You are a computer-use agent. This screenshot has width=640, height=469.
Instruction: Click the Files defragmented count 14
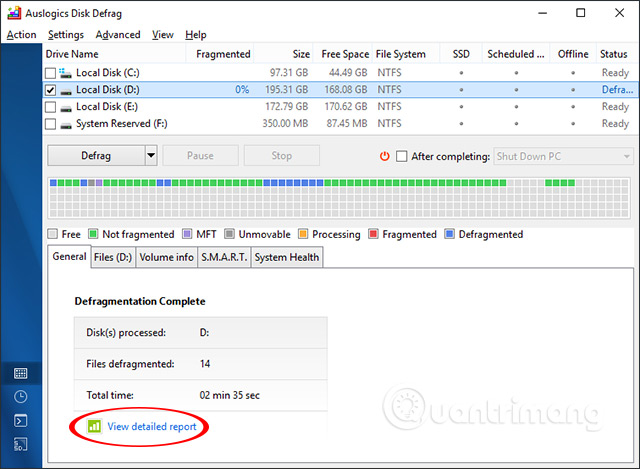tap(205, 364)
